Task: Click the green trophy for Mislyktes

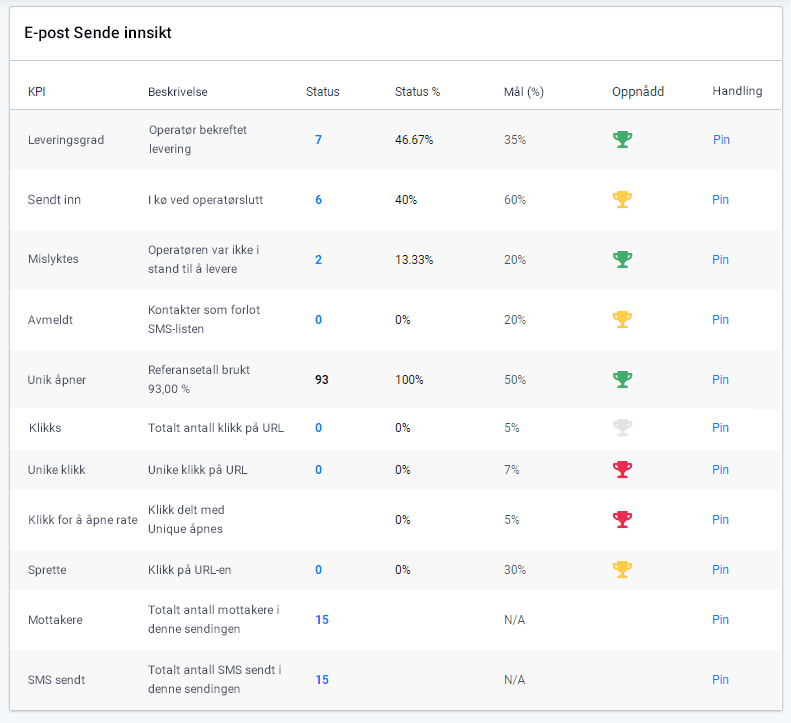Action: 622,259
